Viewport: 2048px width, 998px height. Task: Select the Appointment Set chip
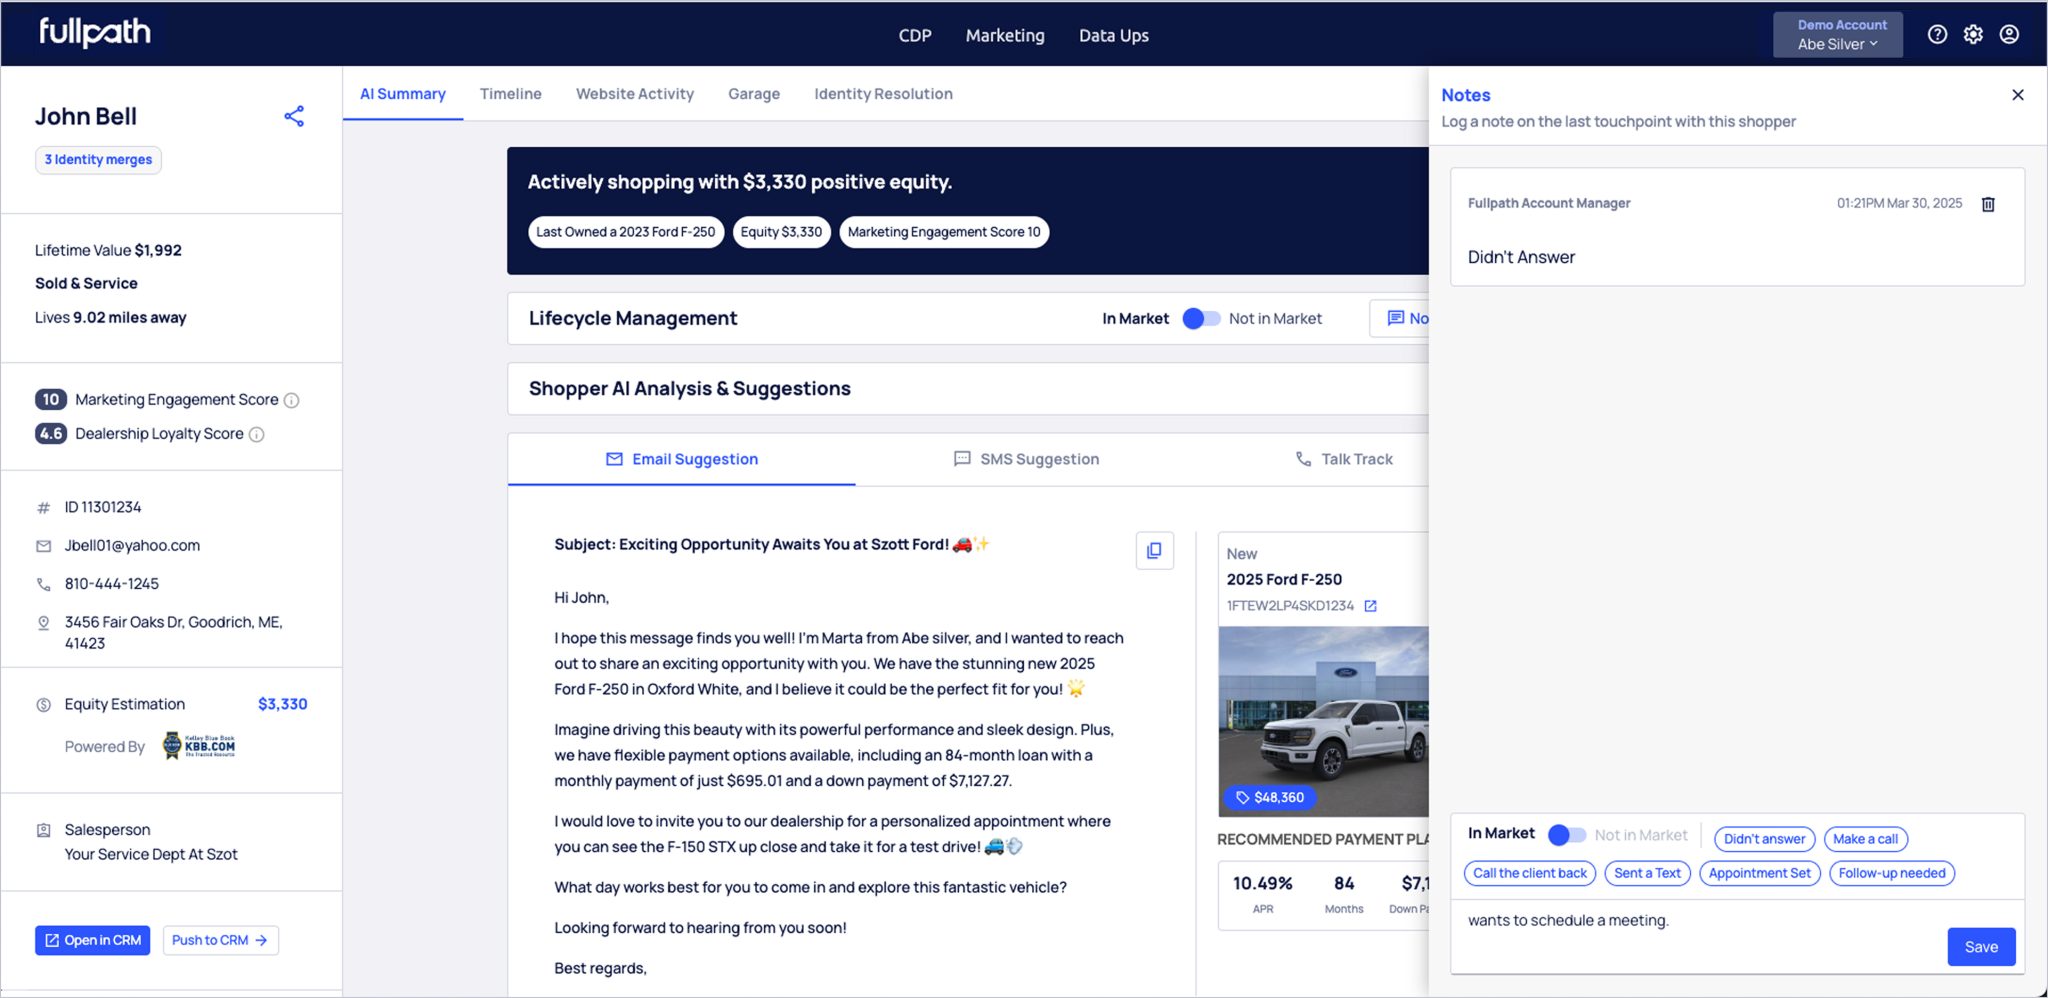[1759, 873]
